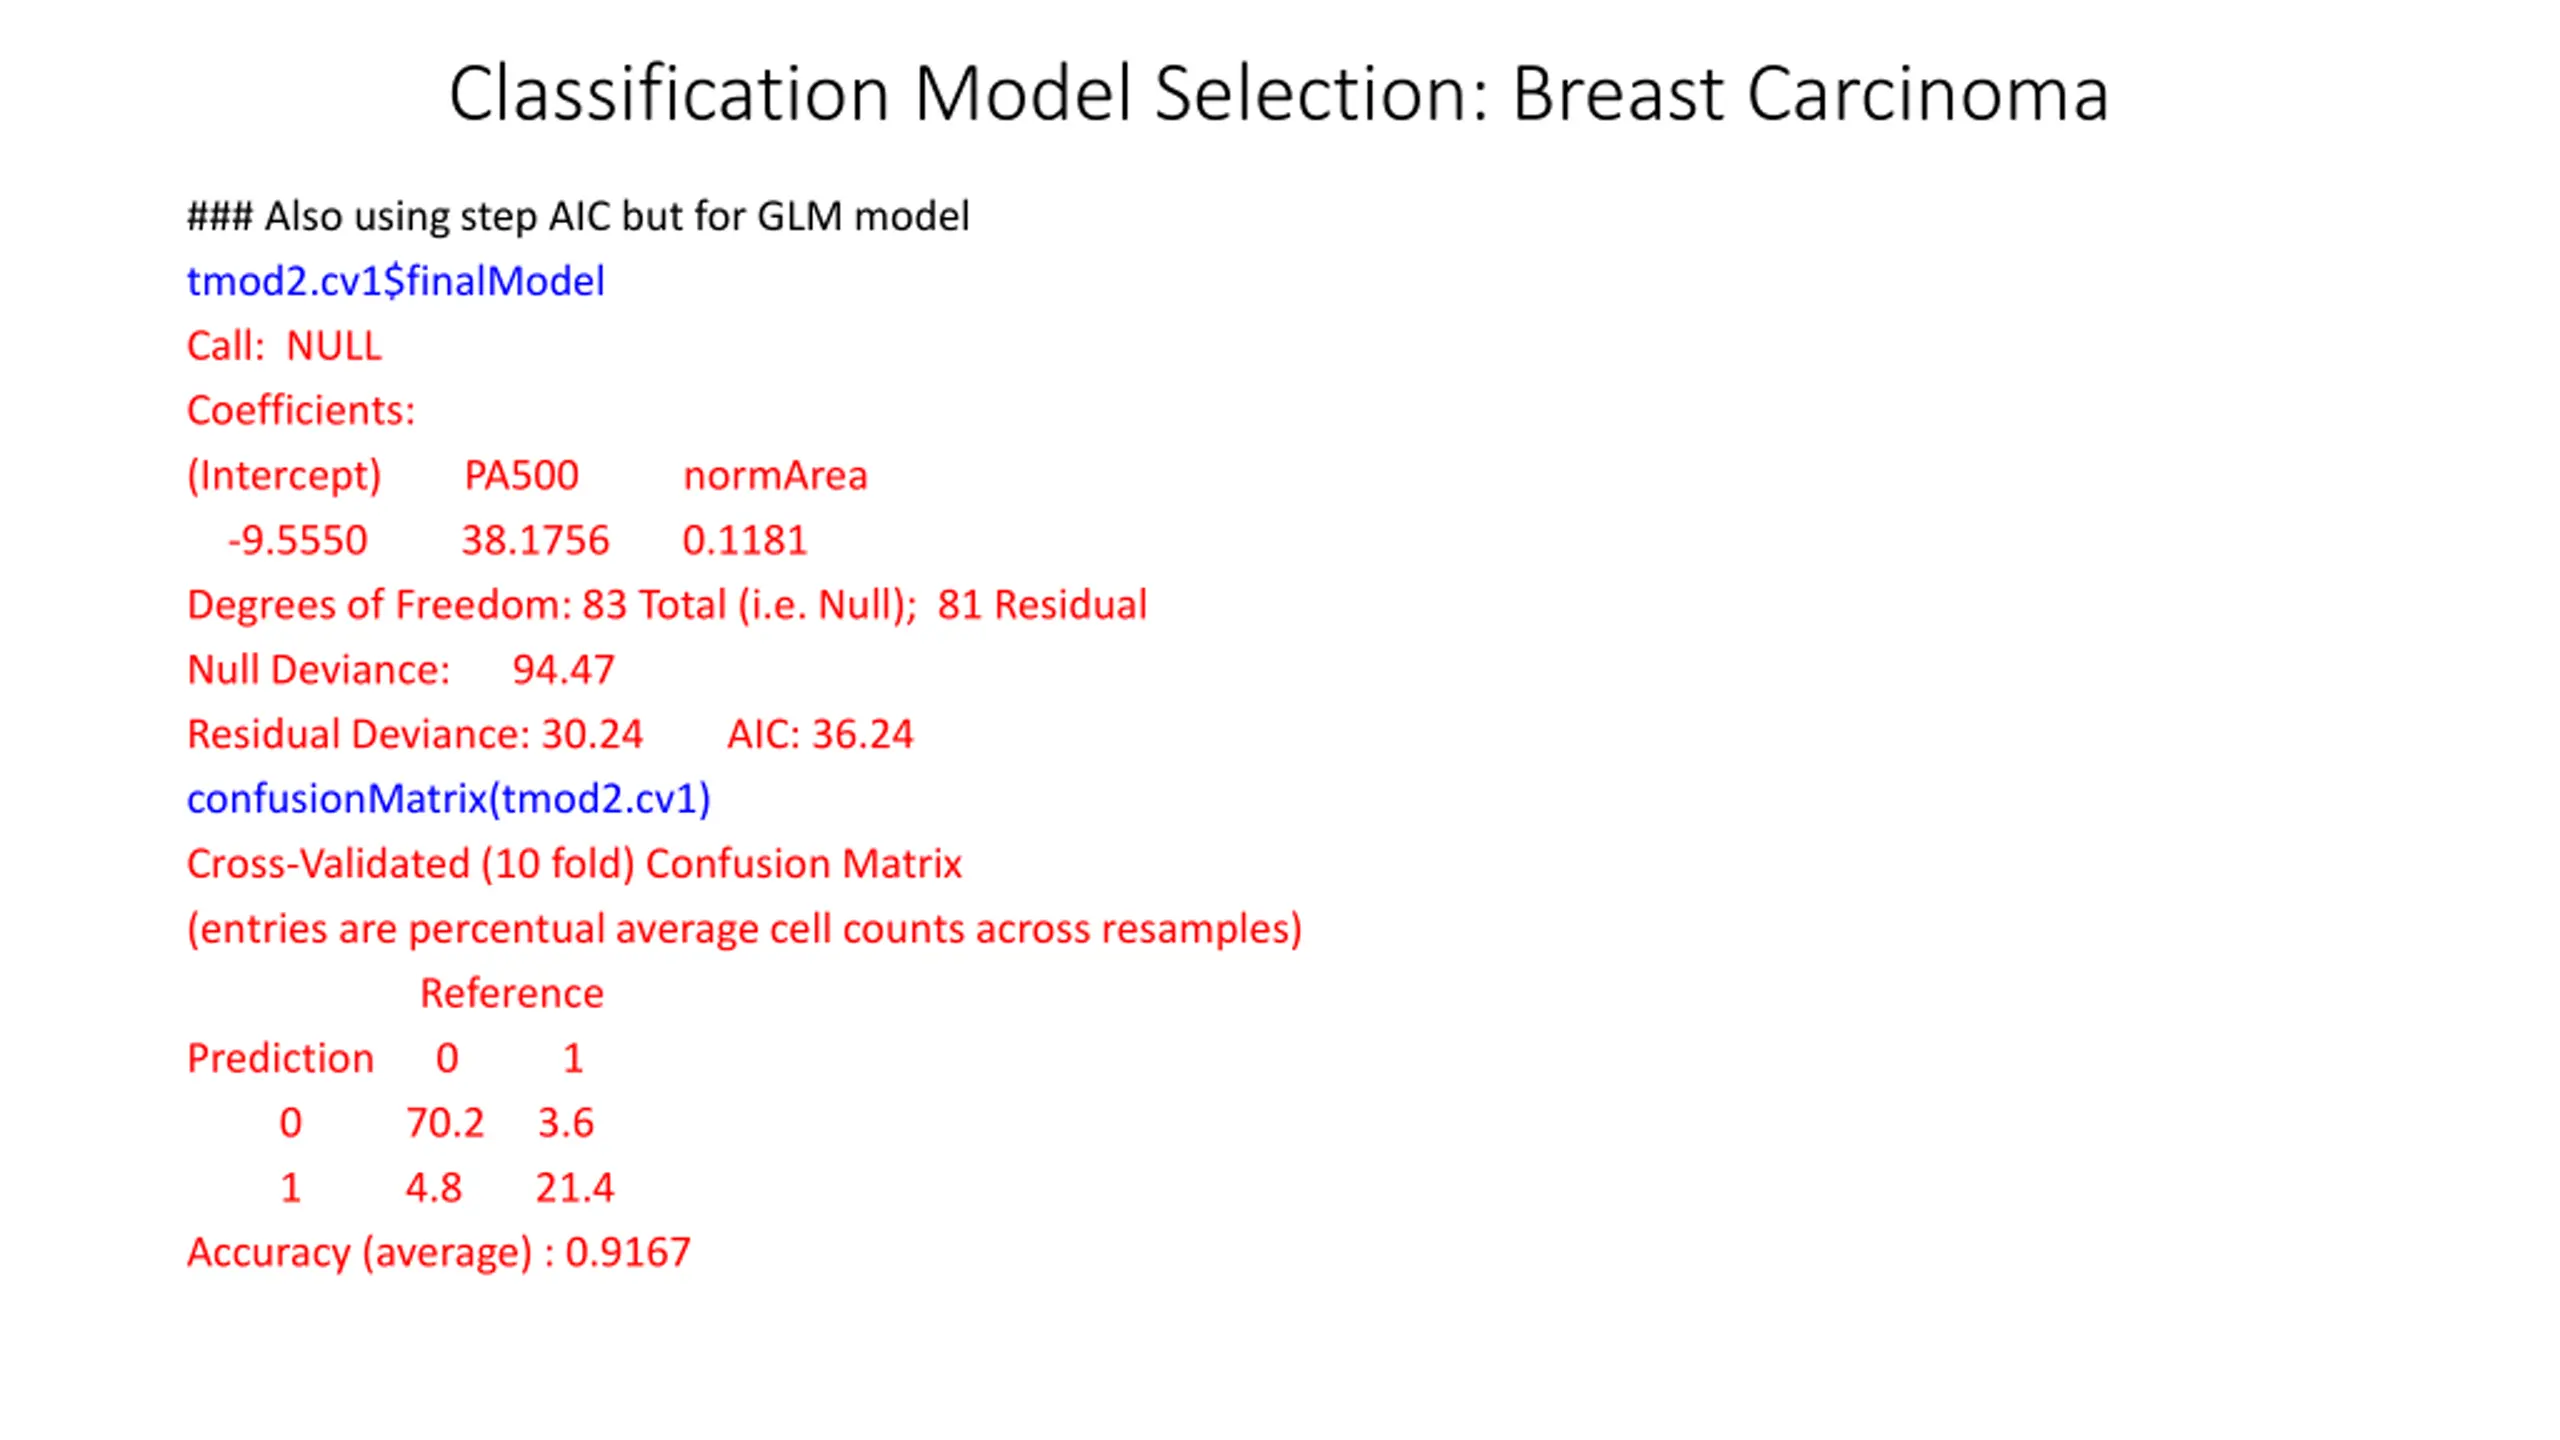Click the confusionMatrix(tmod2.cv1) command

click(x=449, y=799)
